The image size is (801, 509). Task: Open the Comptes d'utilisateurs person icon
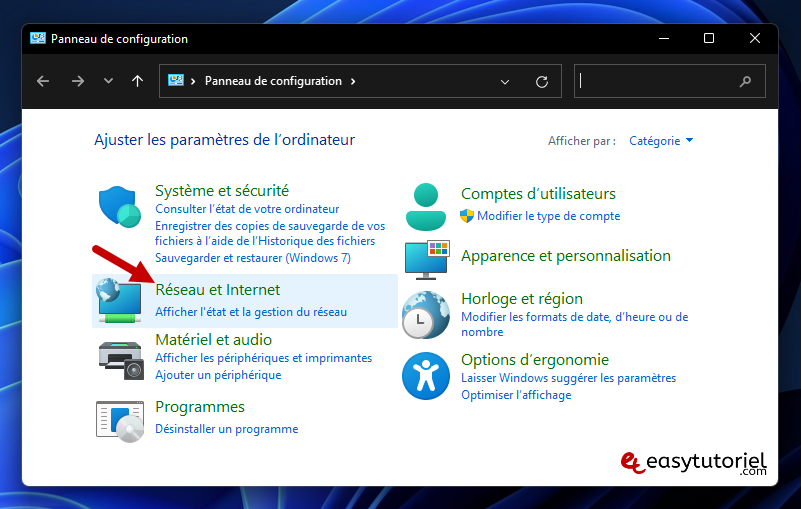coord(426,207)
